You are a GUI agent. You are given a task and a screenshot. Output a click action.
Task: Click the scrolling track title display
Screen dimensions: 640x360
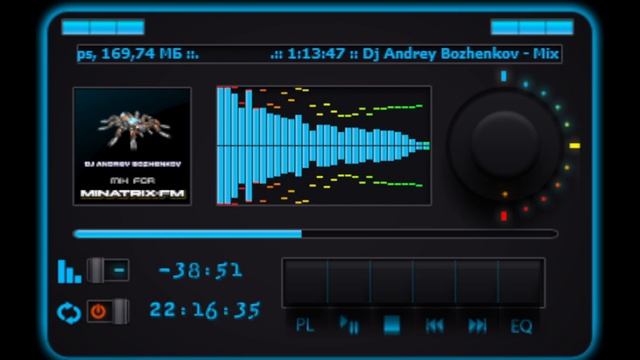[319, 54]
